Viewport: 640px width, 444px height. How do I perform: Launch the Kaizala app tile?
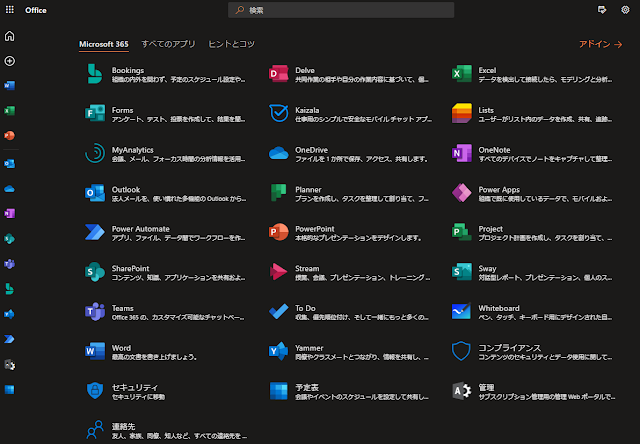[x=349, y=114]
